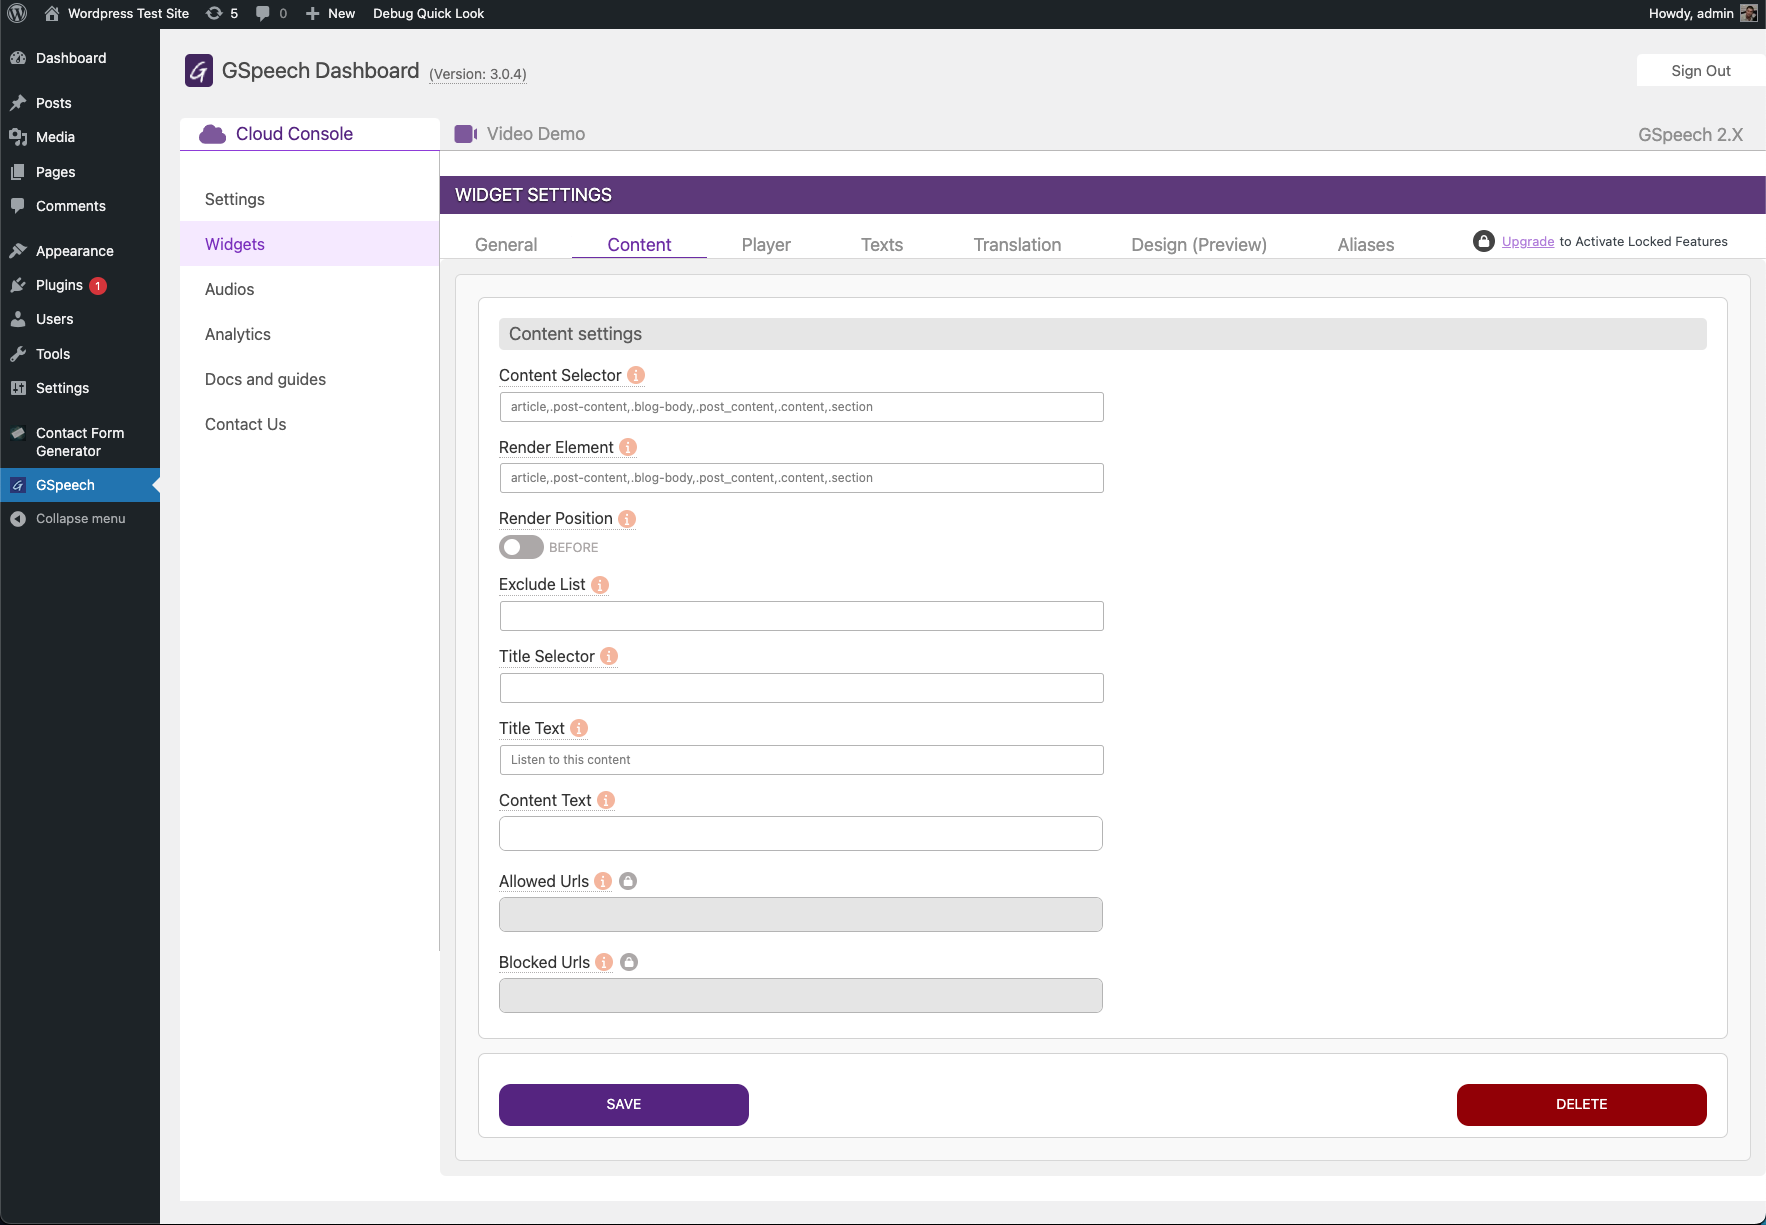The width and height of the screenshot is (1766, 1225).
Task: Select Widgets in console menu
Action: coord(309,244)
